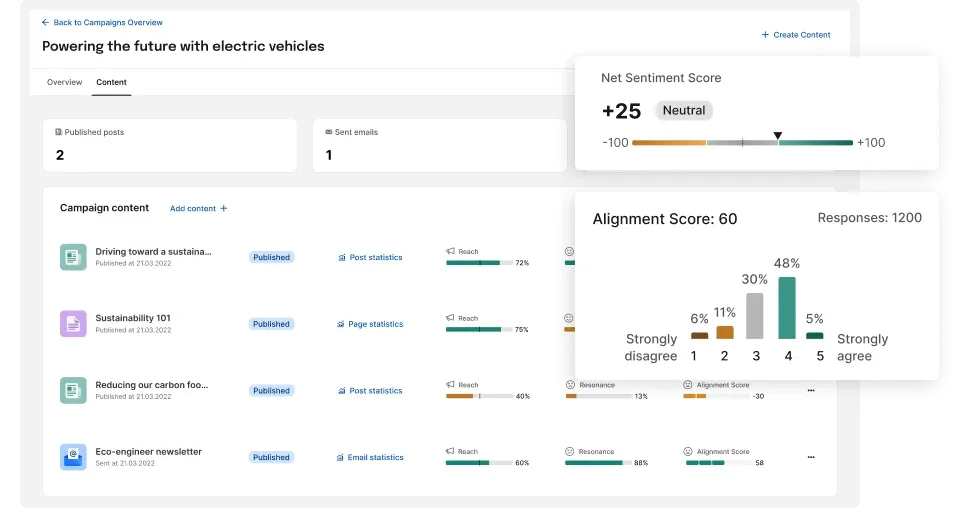
Task: Open the Published posts card
Action: click(x=170, y=145)
